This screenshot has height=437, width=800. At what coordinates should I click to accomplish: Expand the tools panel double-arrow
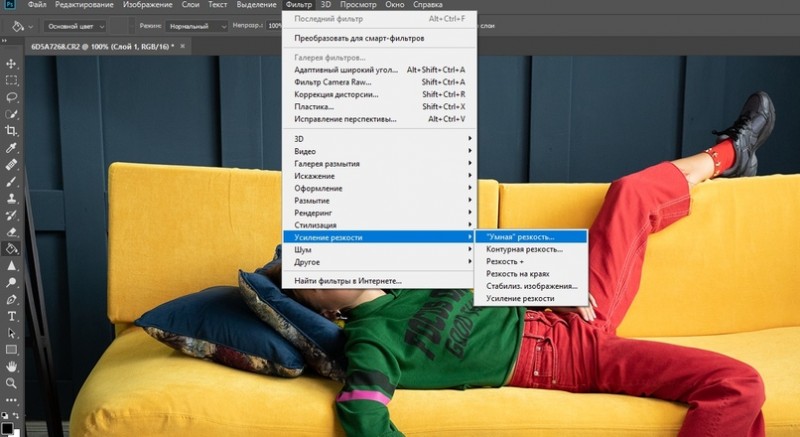(x=4, y=41)
